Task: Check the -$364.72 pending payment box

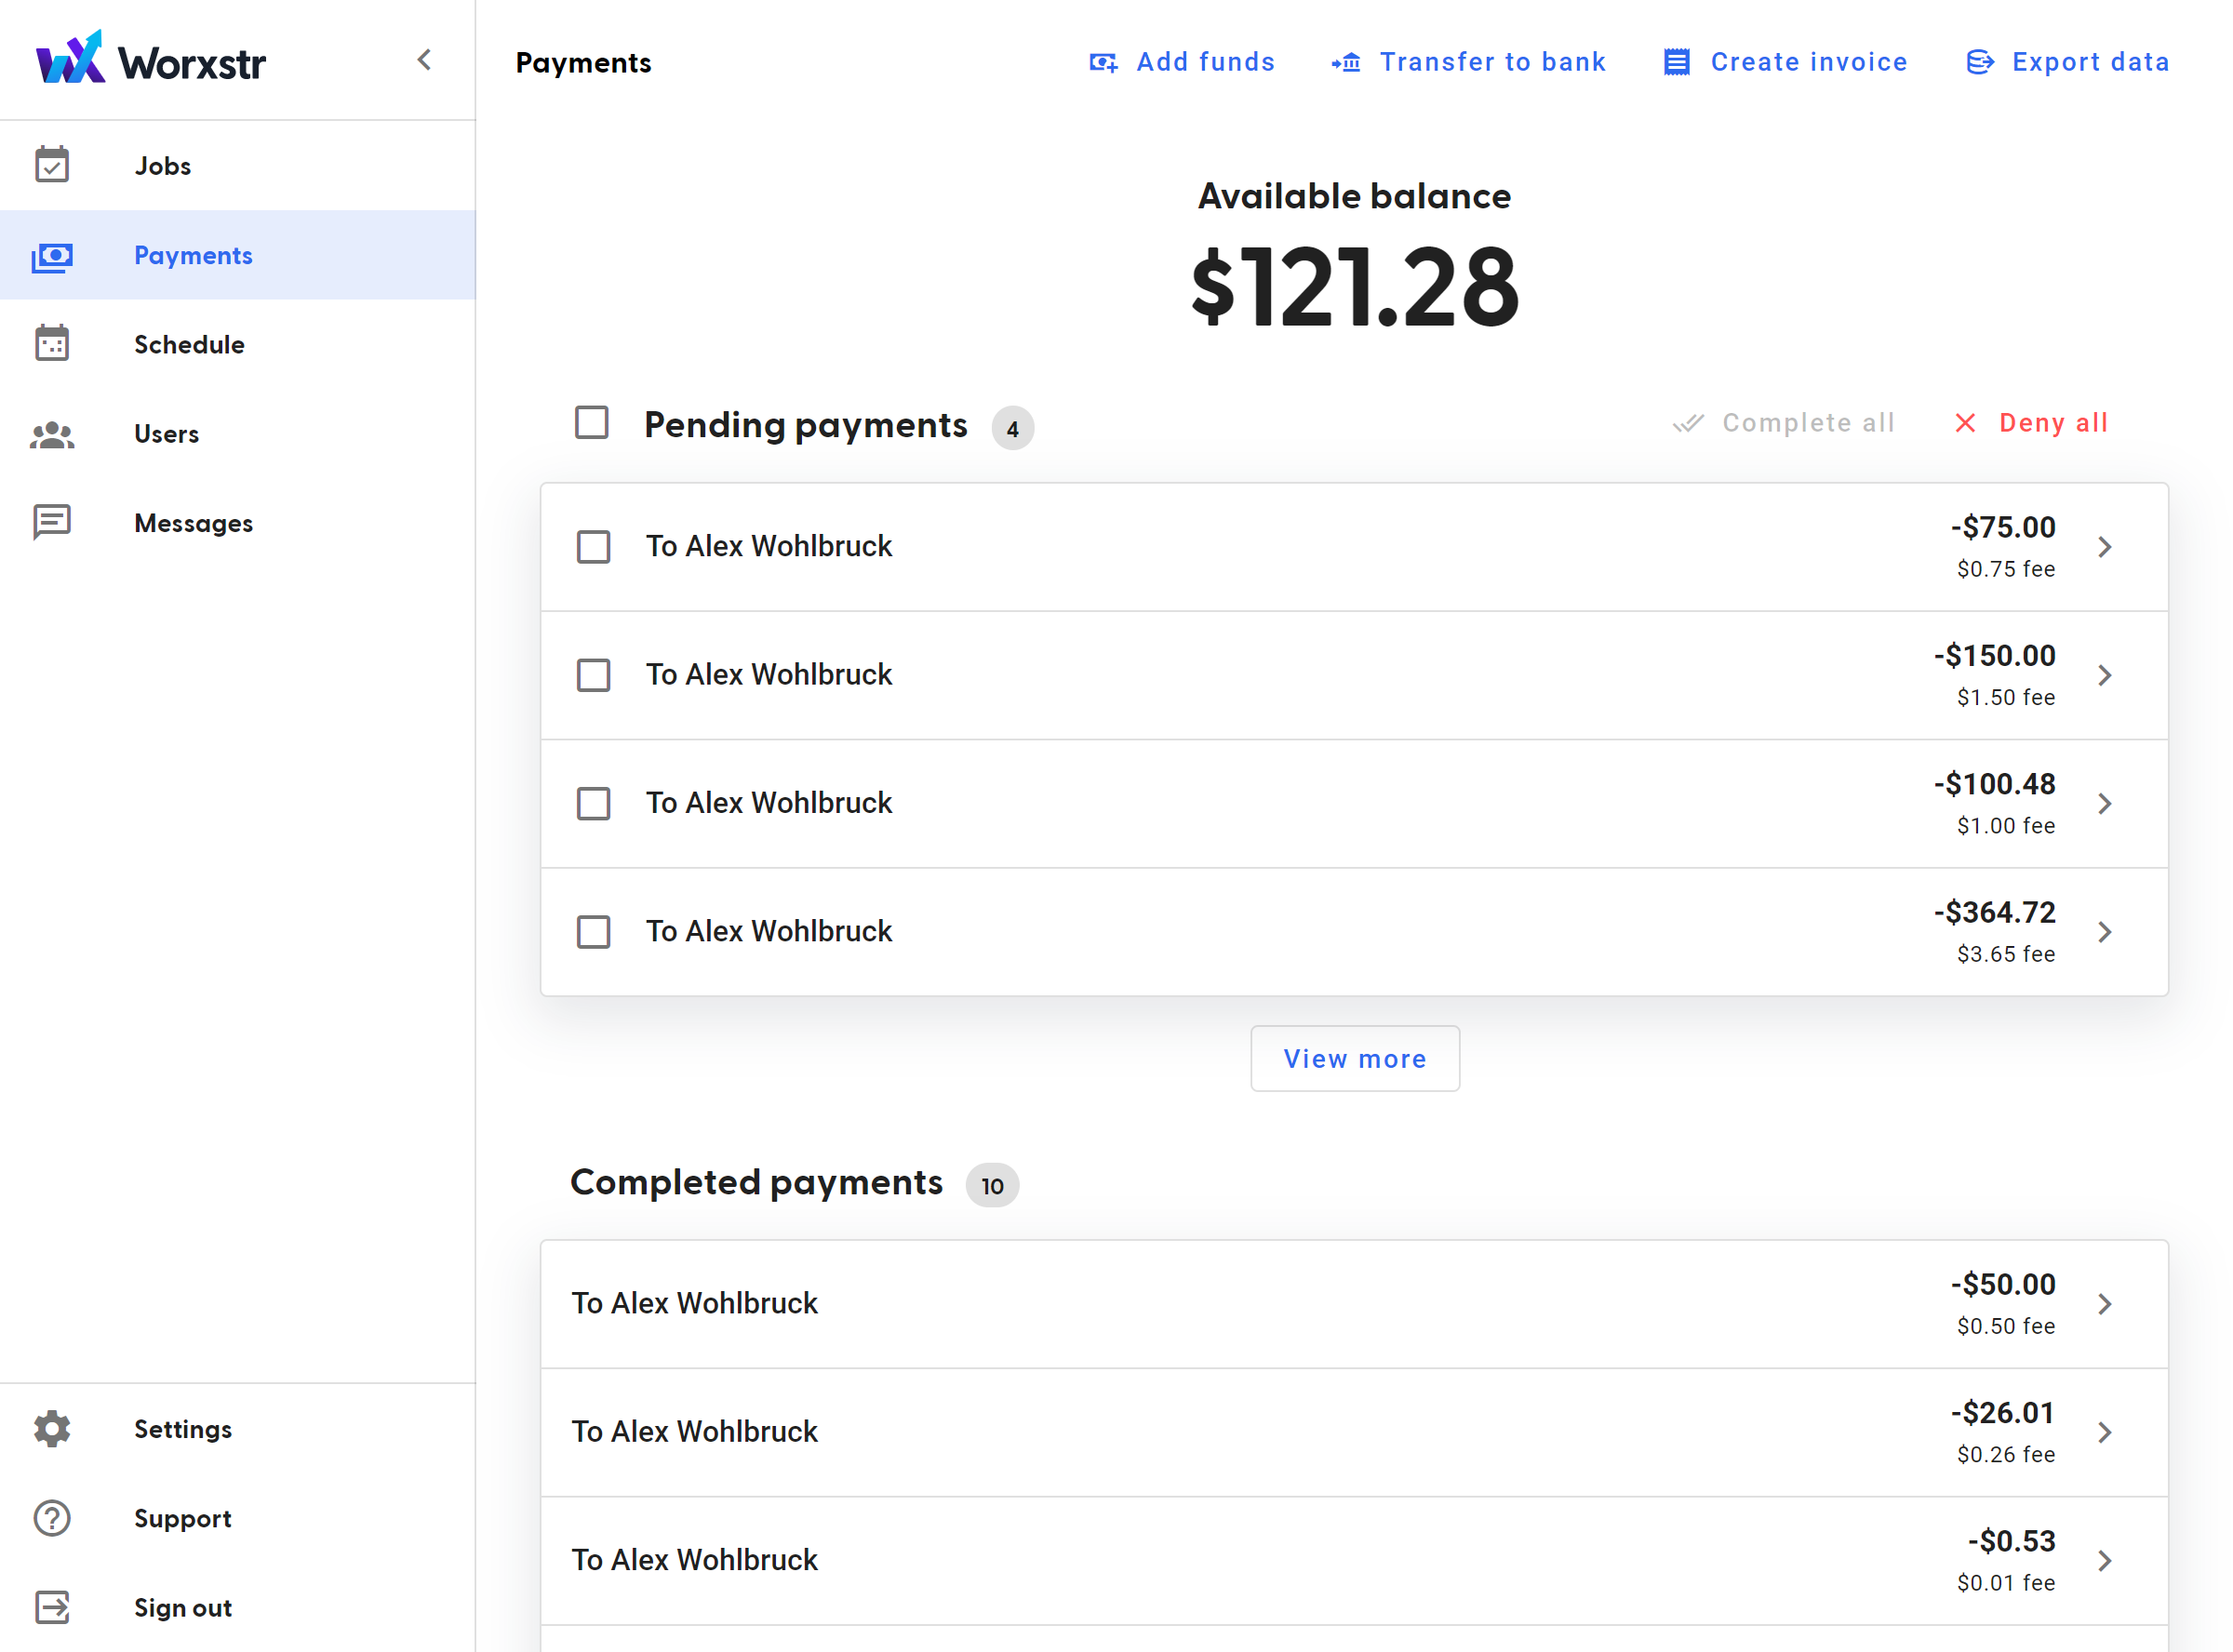Action: tap(593, 932)
